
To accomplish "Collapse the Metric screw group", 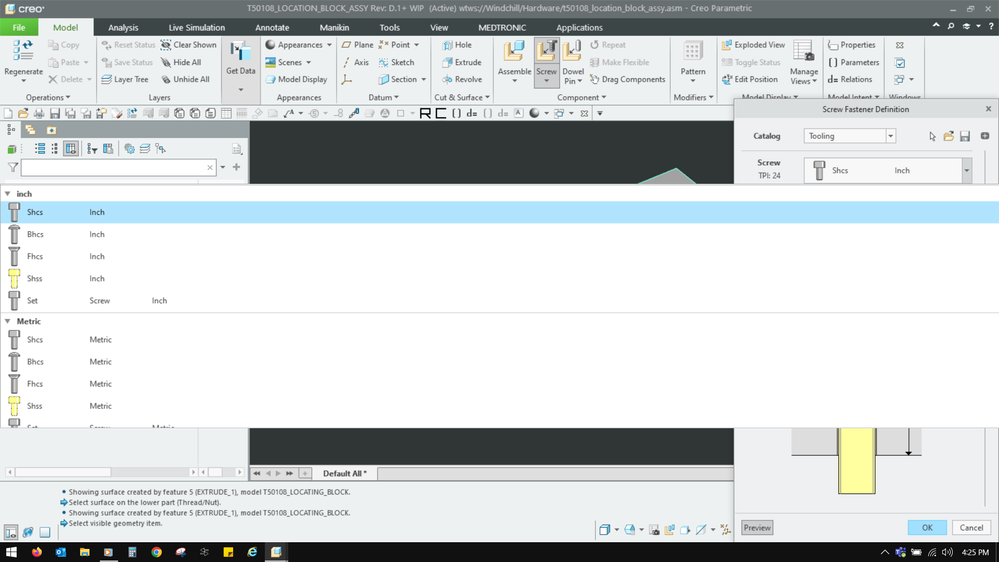I will click(x=8, y=321).
